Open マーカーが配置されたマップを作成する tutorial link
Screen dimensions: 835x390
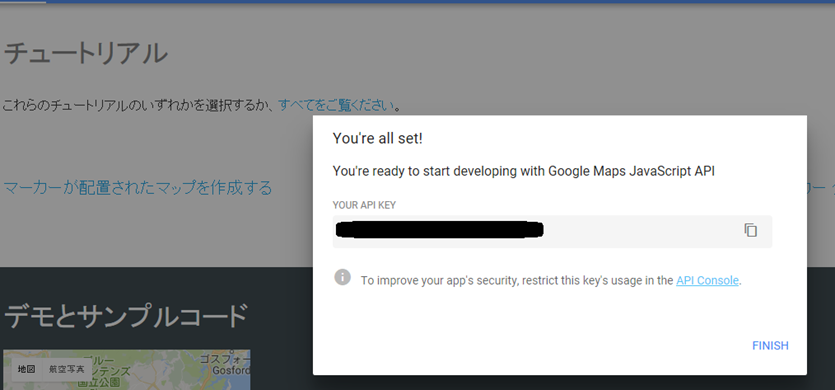pos(138,188)
